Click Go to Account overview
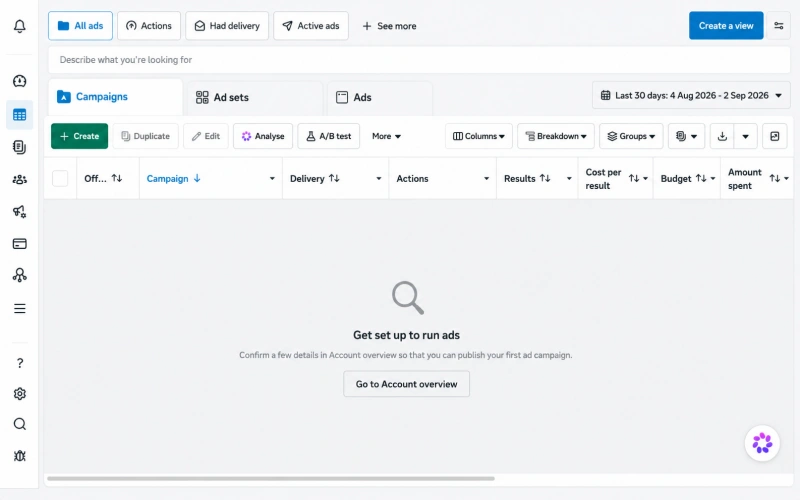This screenshot has height=500, width=800. pos(407,384)
